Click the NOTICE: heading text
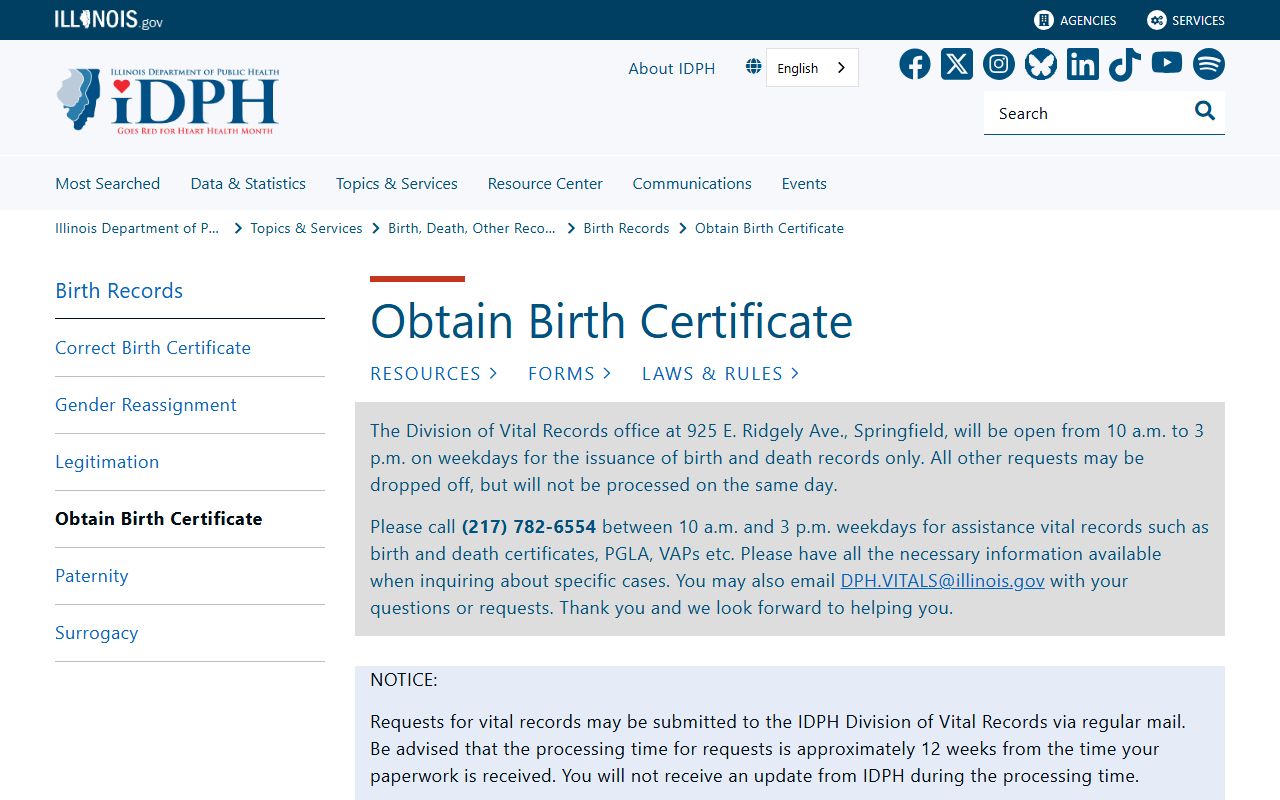This screenshot has height=800, width=1280. (x=404, y=679)
